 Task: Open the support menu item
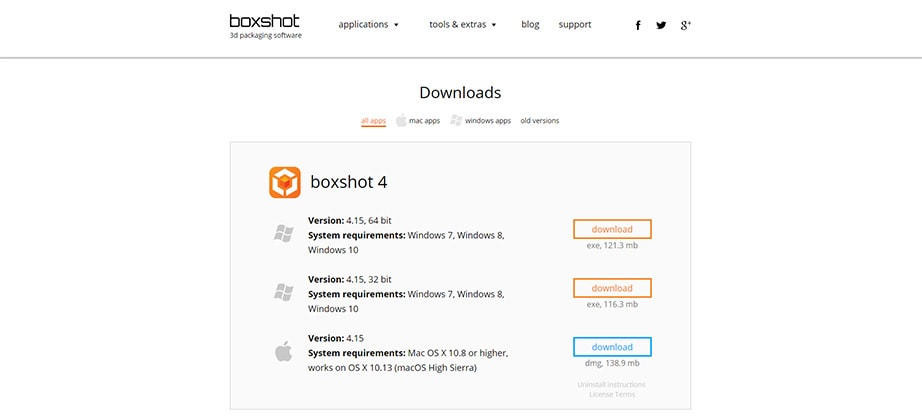coord(575,25)
